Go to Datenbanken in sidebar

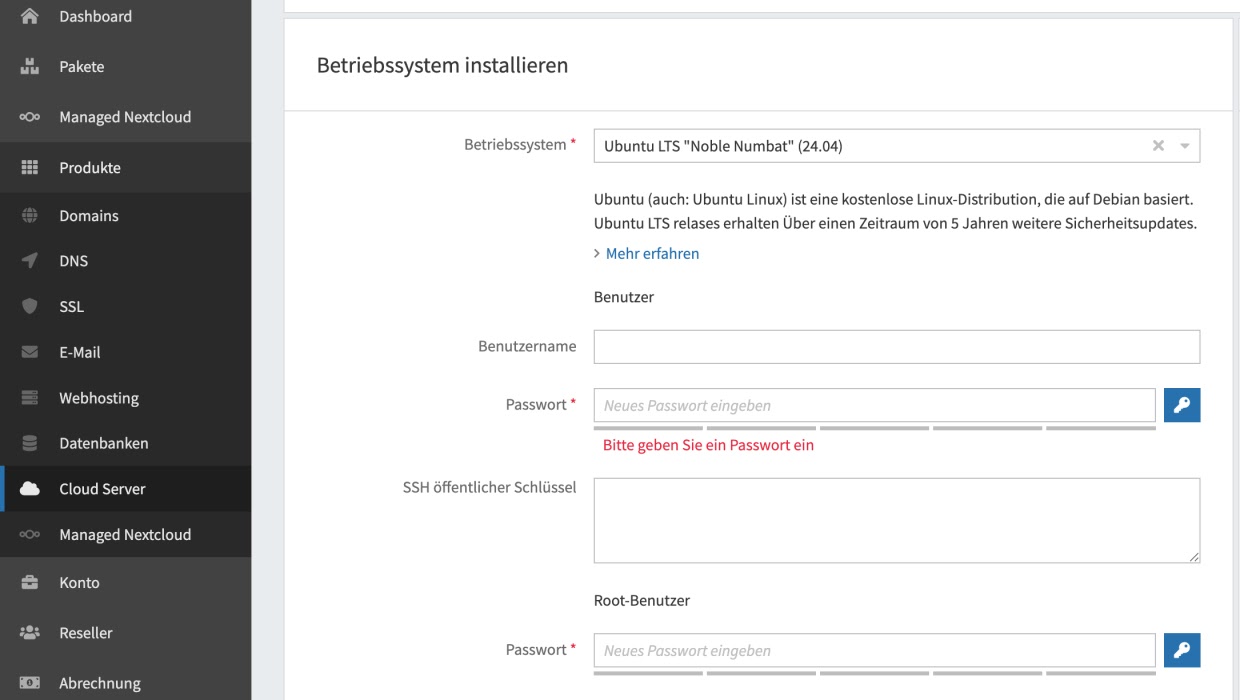[x=103, y=443]
